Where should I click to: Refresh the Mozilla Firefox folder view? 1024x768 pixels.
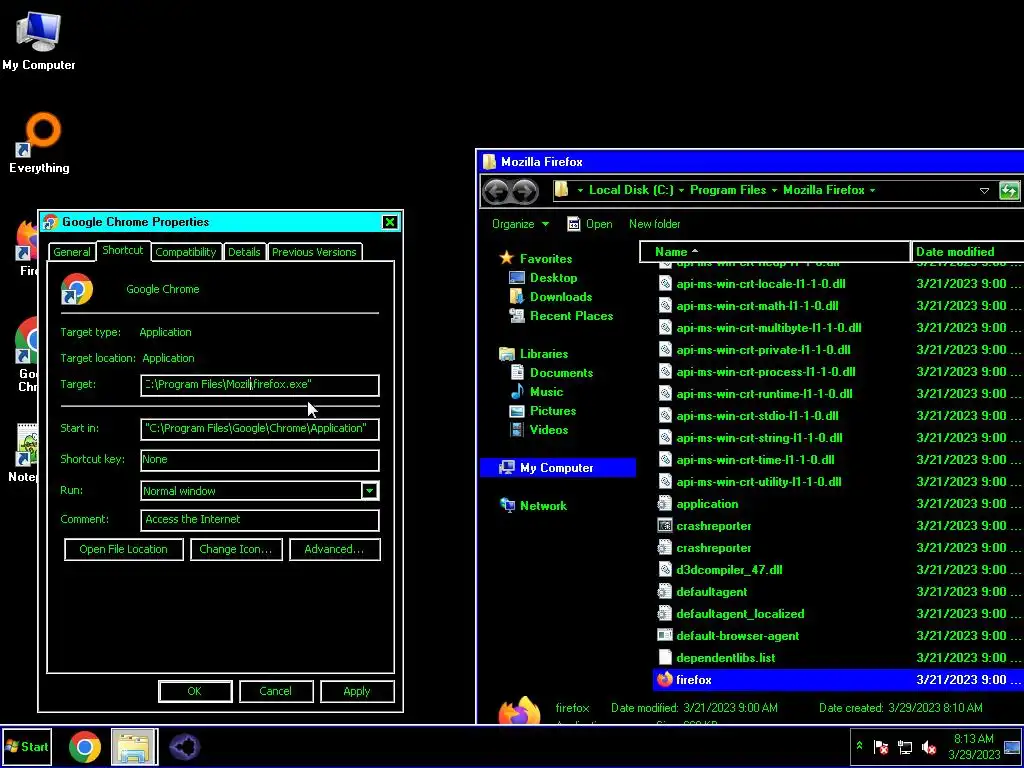click(1008, 191)
